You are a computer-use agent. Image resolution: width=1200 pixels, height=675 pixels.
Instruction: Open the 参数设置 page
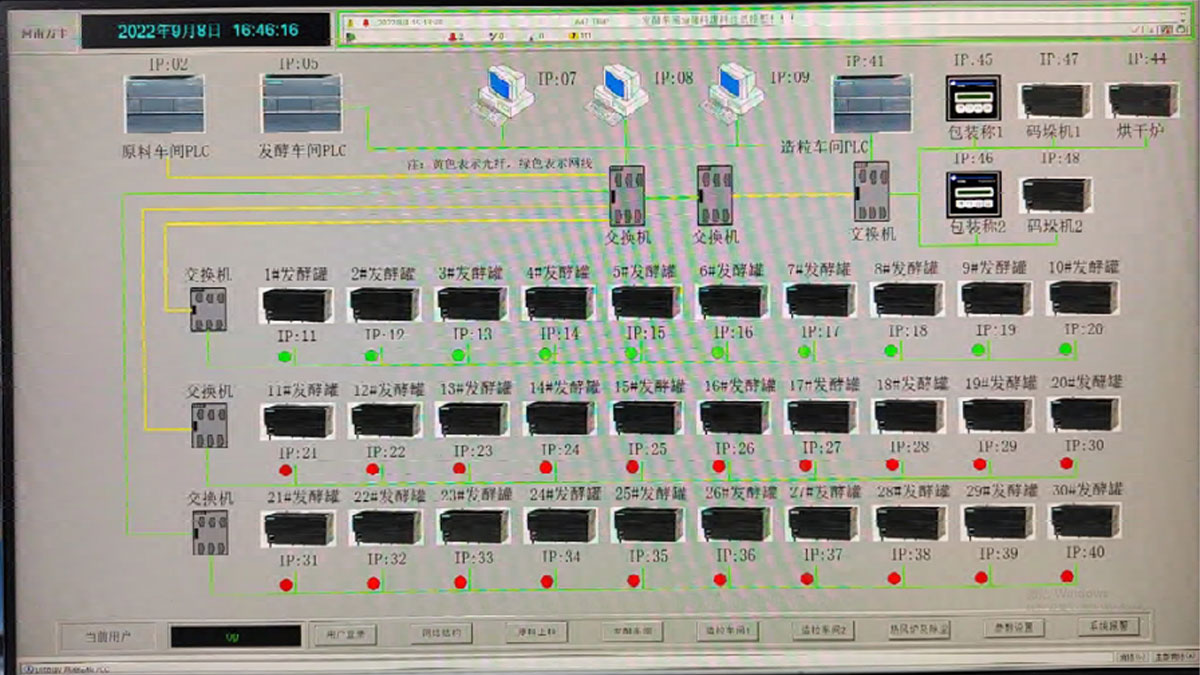pos(1006,628)
